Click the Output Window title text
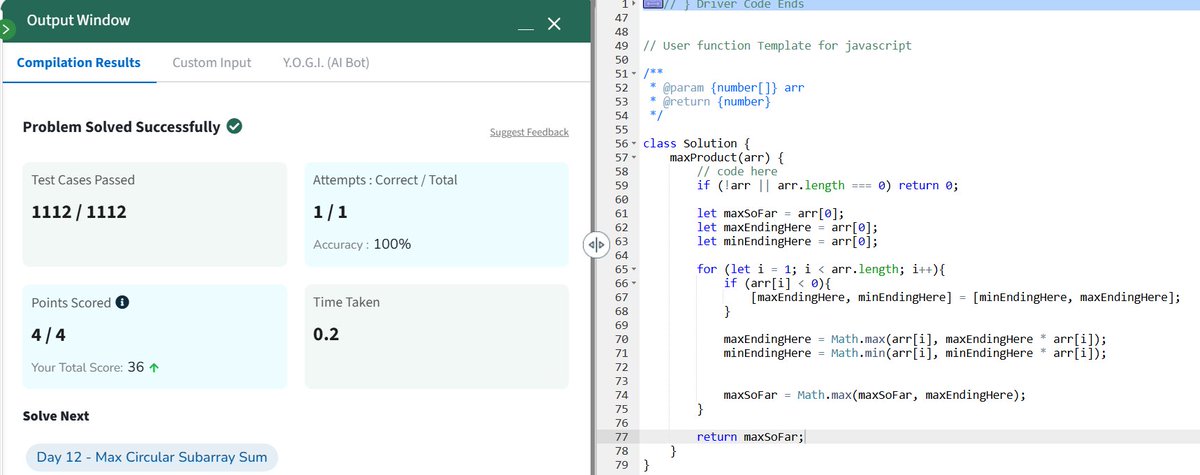 [77, 21]
